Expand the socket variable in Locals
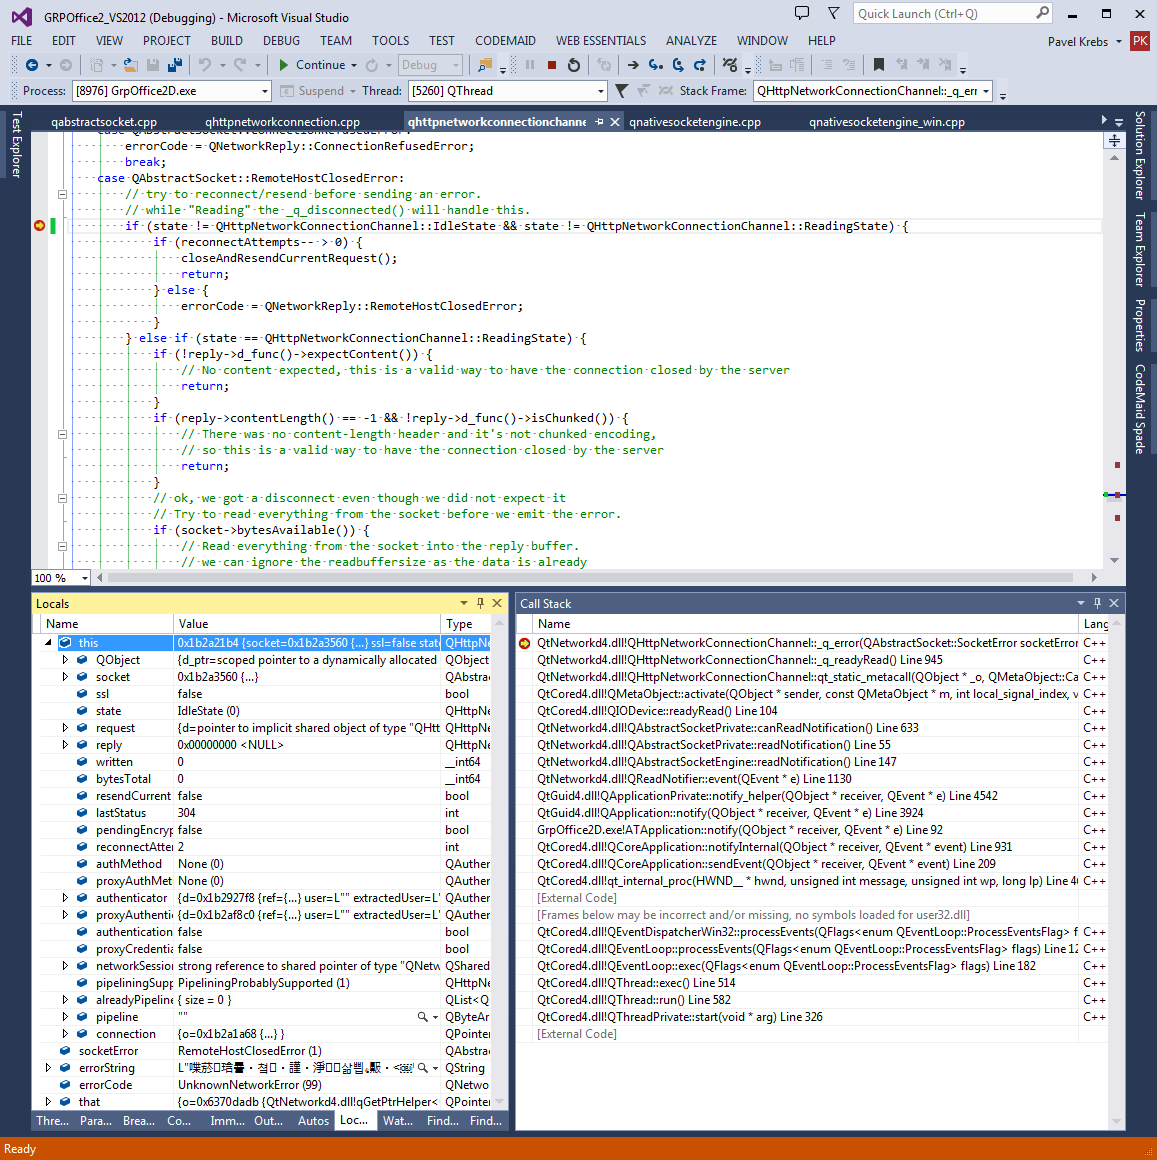This screenshot has width=1157, height=1160. point(66,677)
